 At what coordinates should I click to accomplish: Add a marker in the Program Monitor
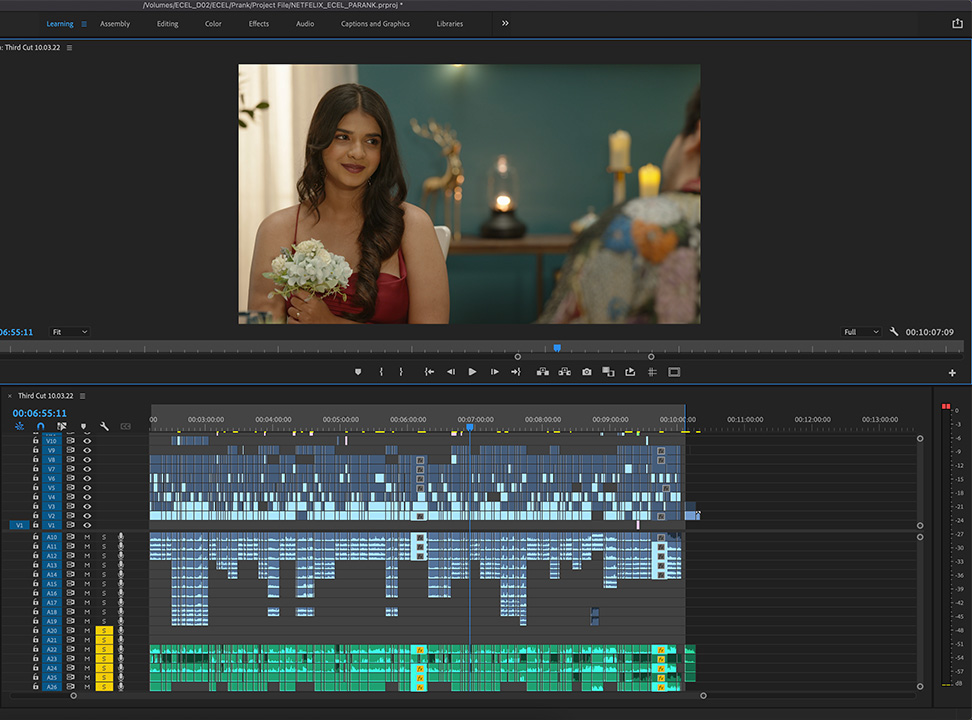358,372
